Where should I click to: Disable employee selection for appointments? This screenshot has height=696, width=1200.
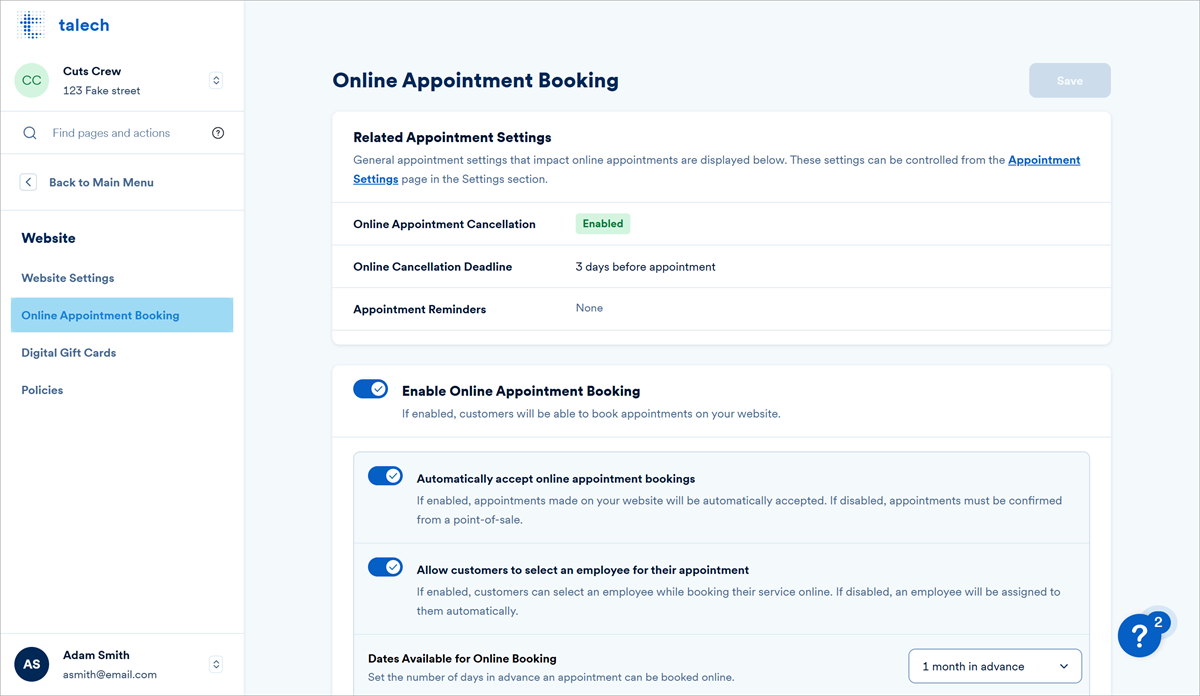click(x=385, y=566)
